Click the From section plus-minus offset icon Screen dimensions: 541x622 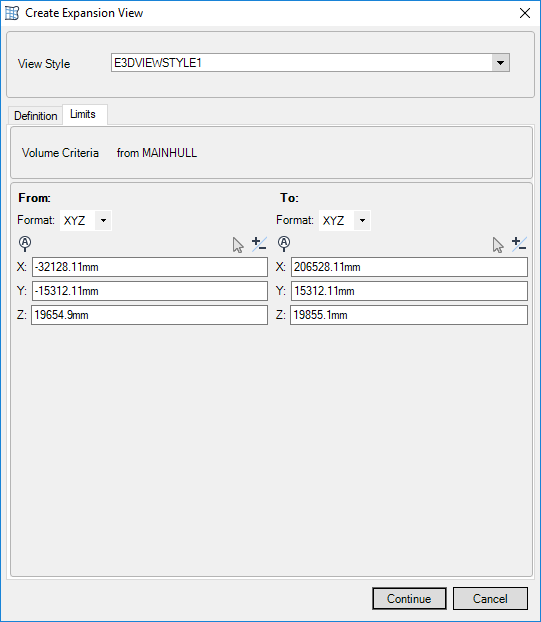click(259, 244)
